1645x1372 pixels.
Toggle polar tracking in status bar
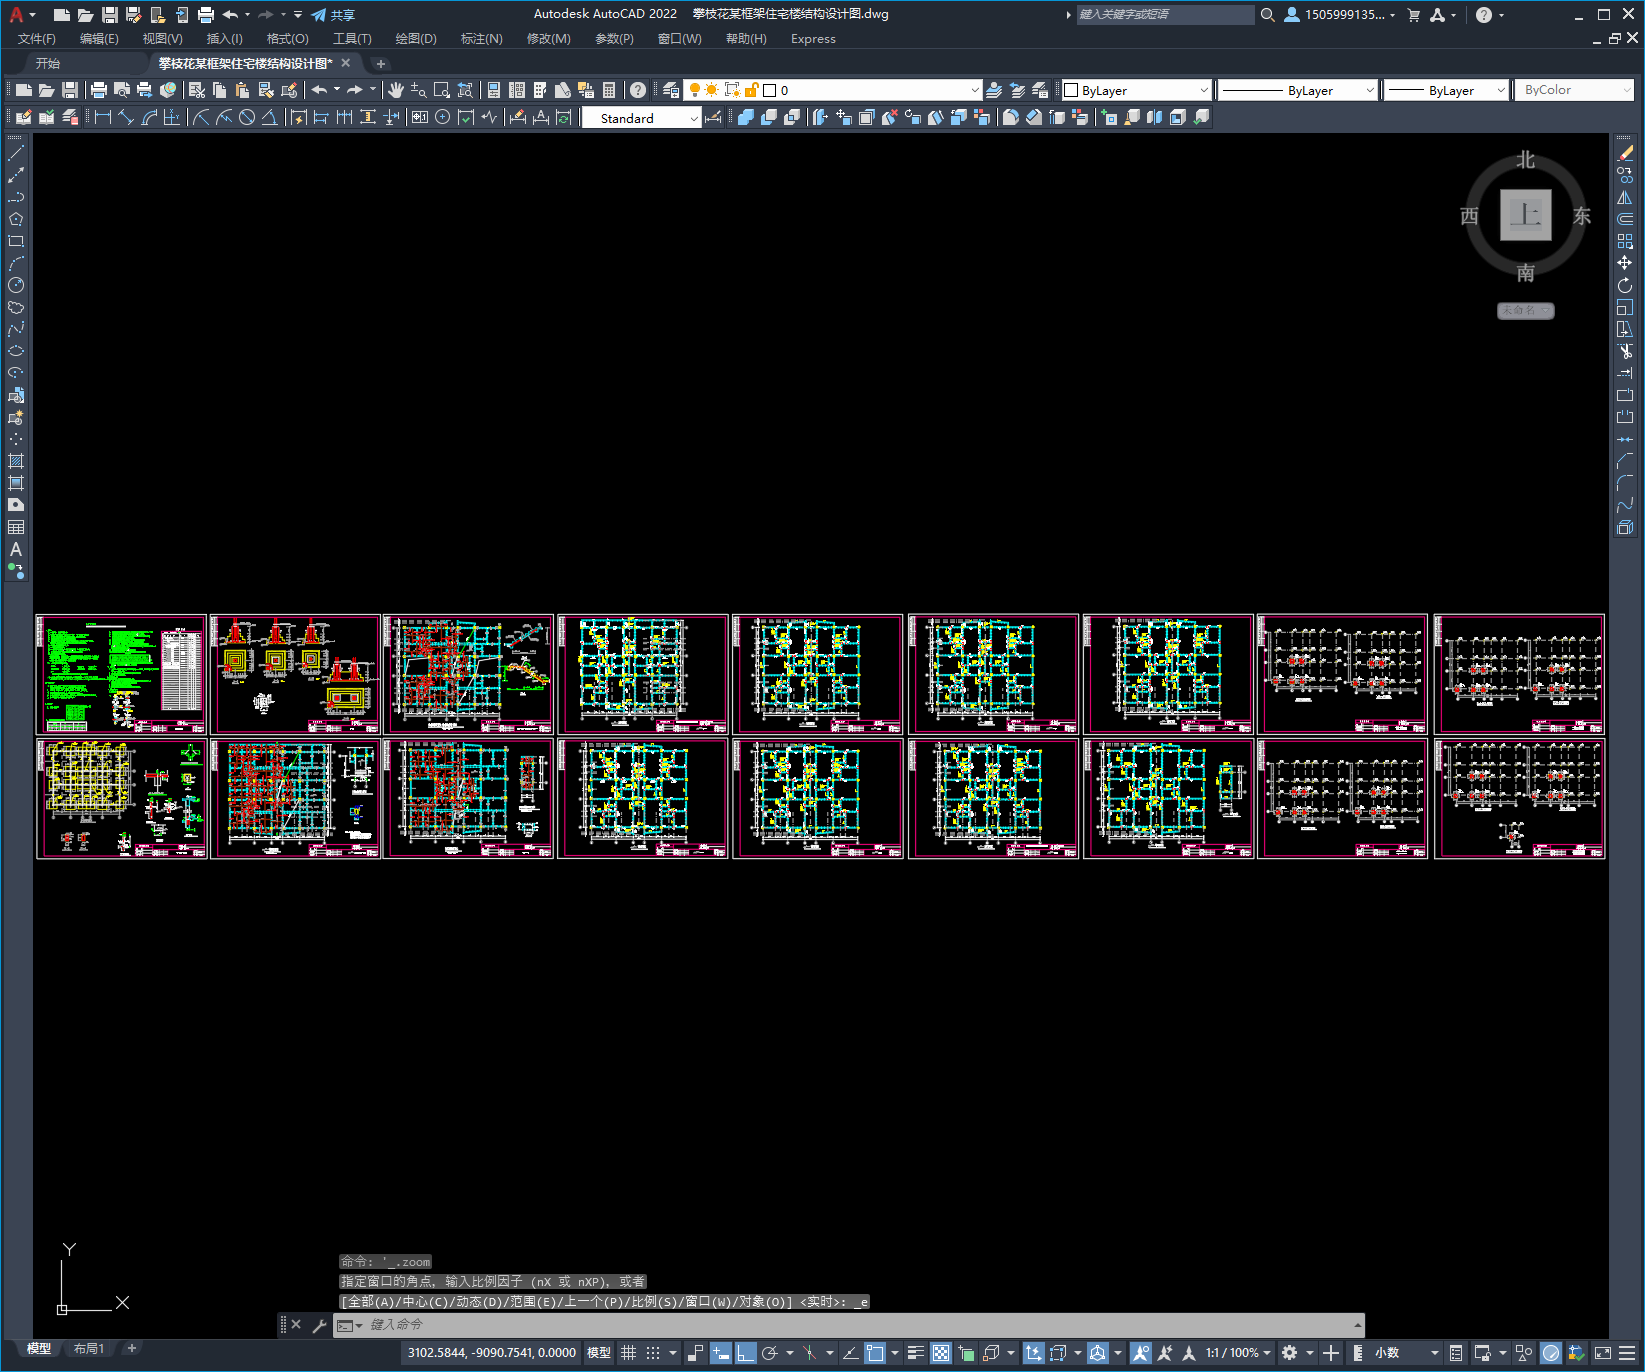[x=770, y=1353]
